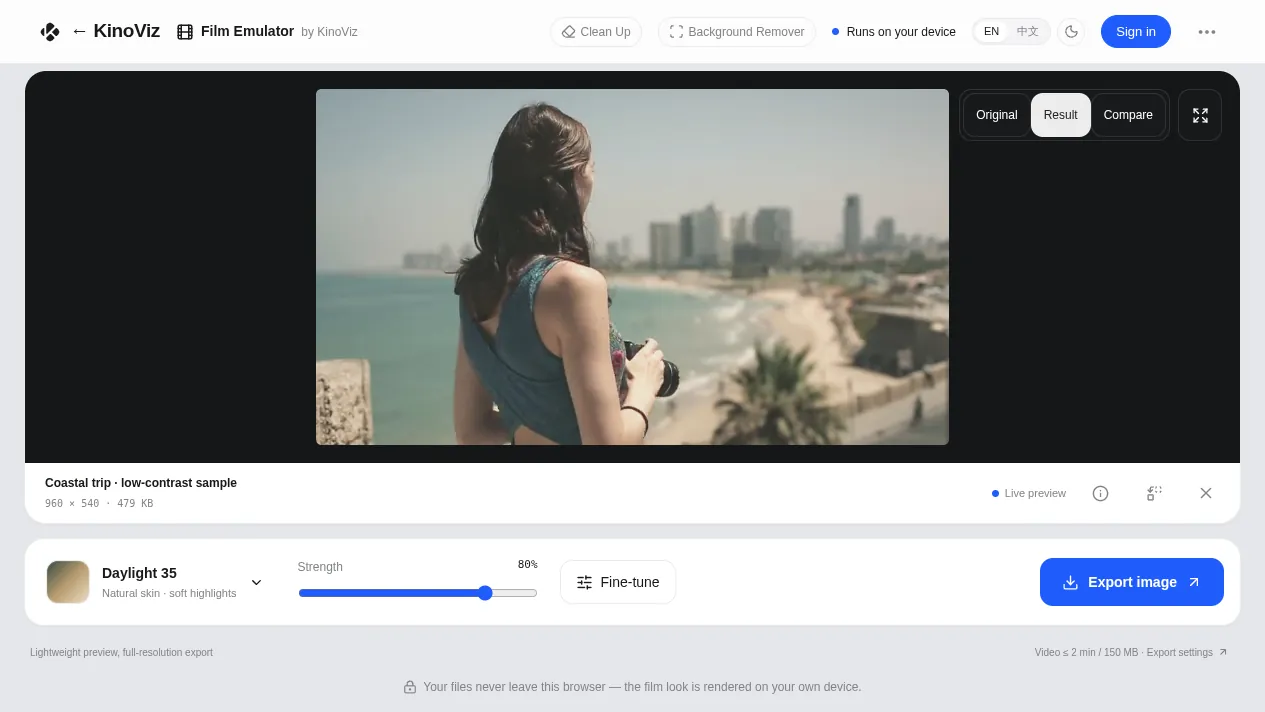
Task: Toggle dark mode with the moon icon
Action: pos(1071,32)
